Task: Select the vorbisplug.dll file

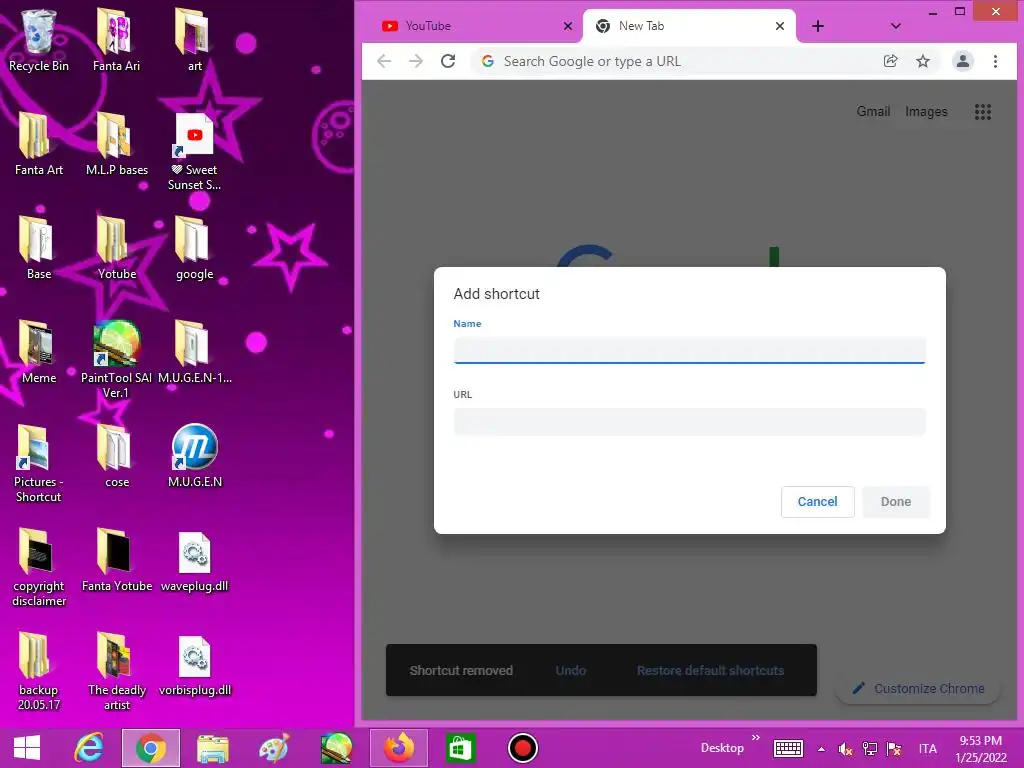Action: click(195, 664)
